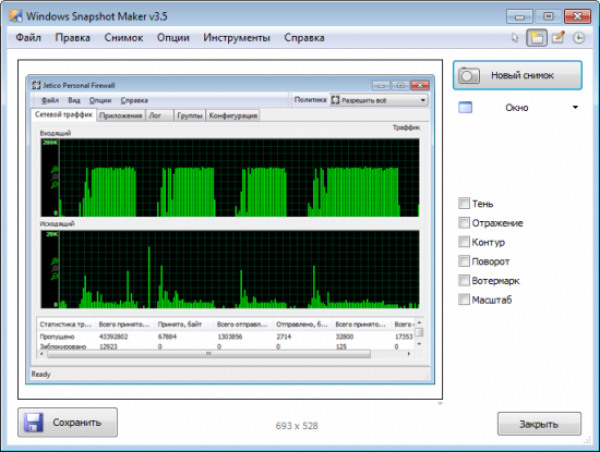
Task: Open the Инструменты menu
Action: 236,38
